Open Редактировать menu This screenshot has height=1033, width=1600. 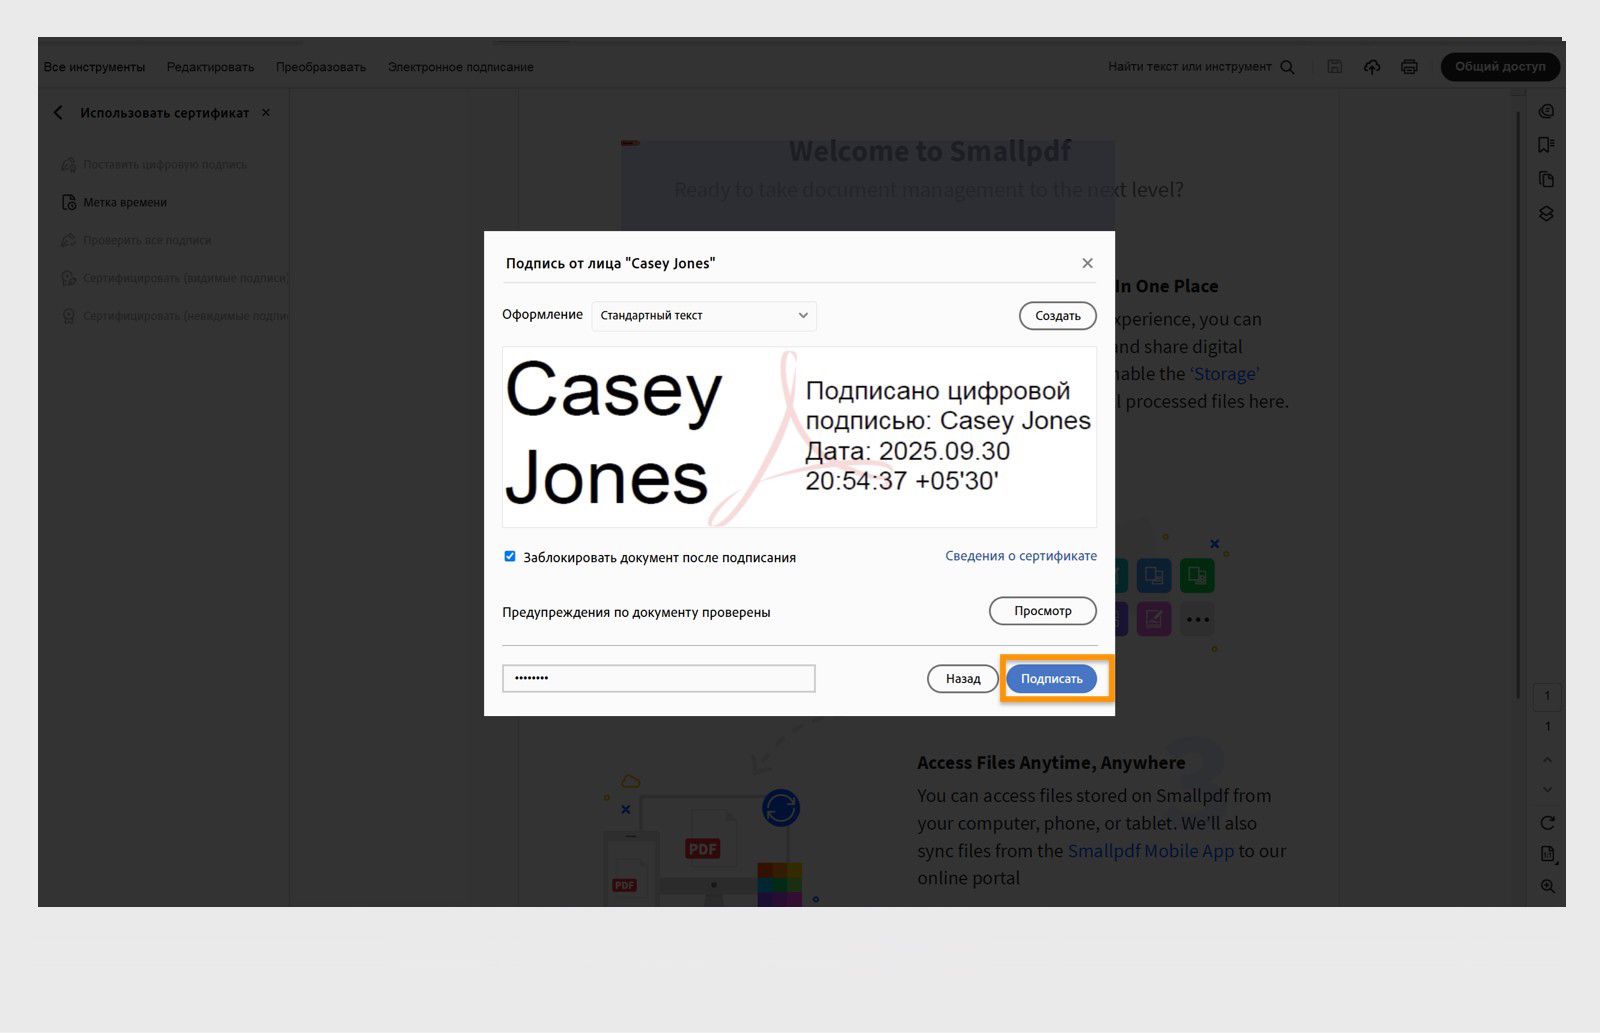tap(210, 67)
